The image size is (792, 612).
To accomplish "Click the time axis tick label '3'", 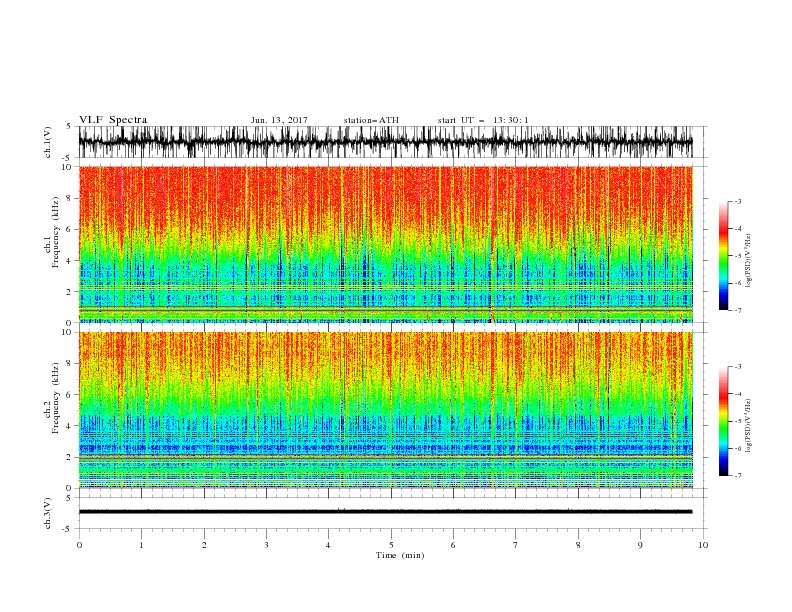I will tap(266, 545).
